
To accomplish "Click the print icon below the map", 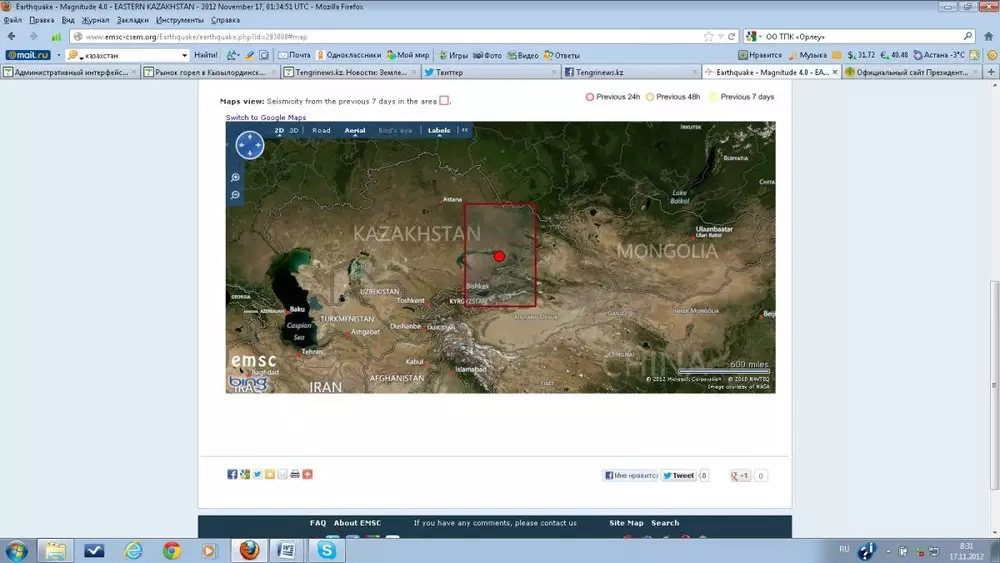I will (x=295, y=474).
